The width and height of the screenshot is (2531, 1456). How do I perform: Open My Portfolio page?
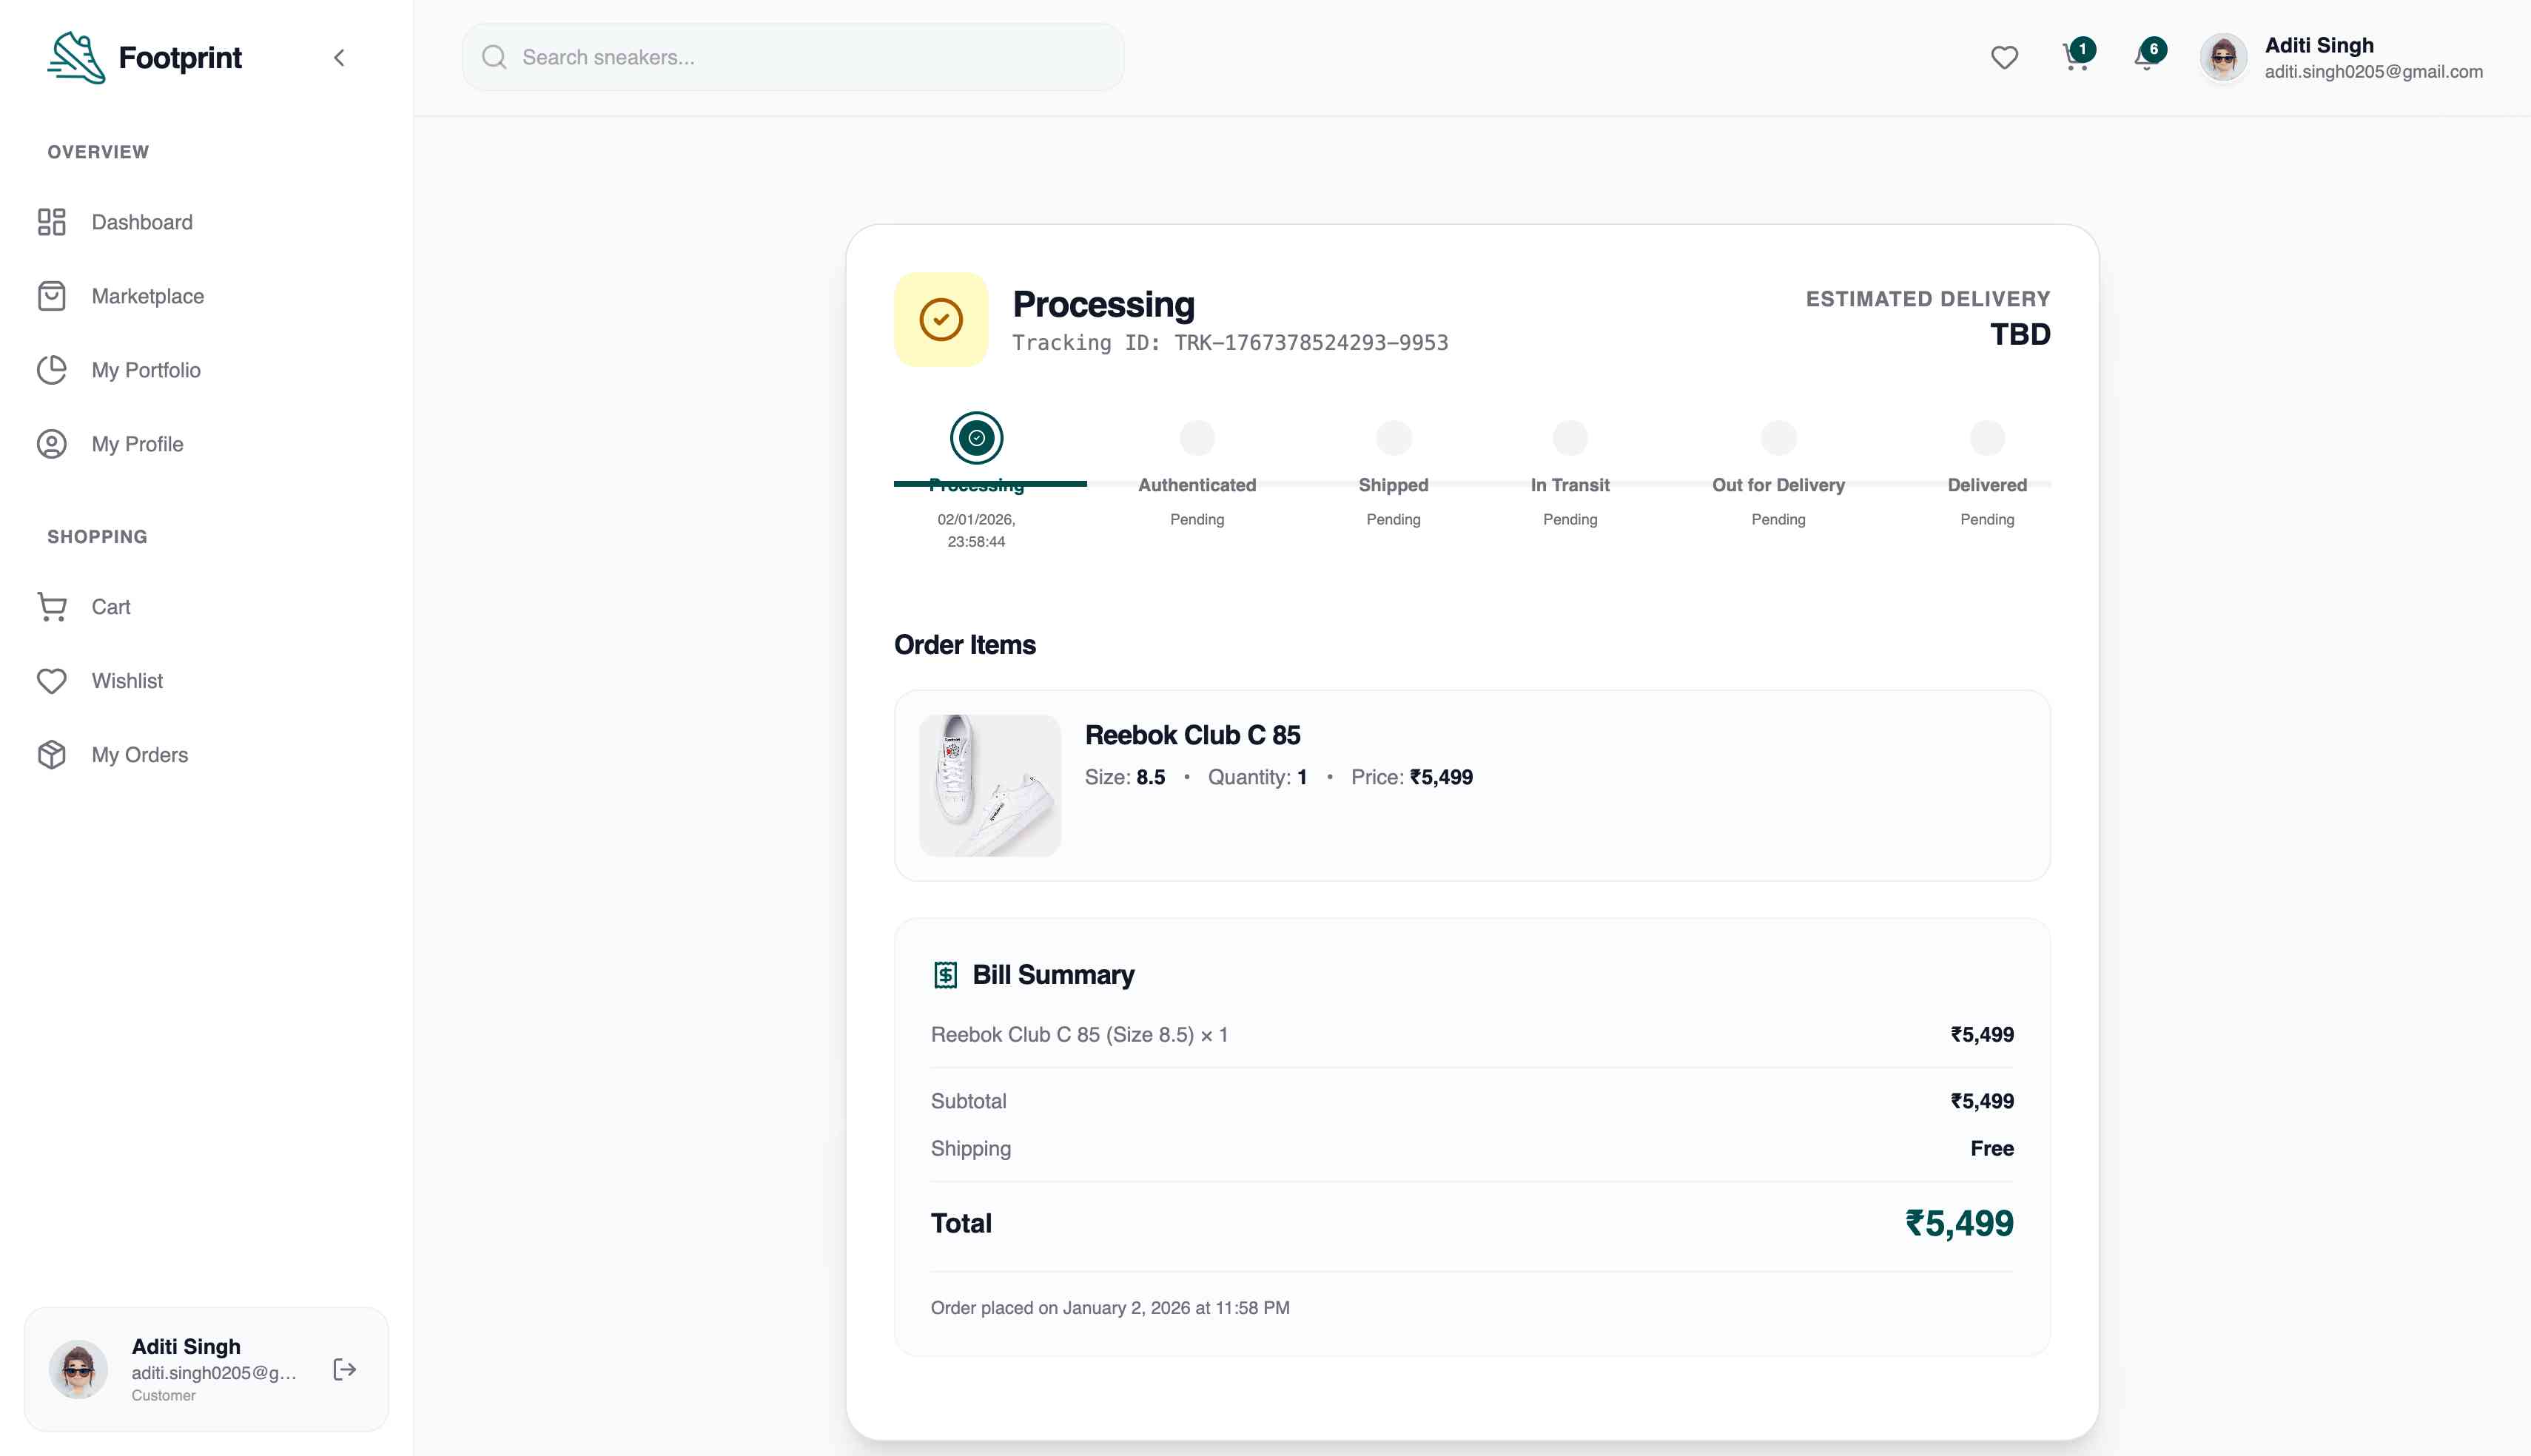click(146, 370)
